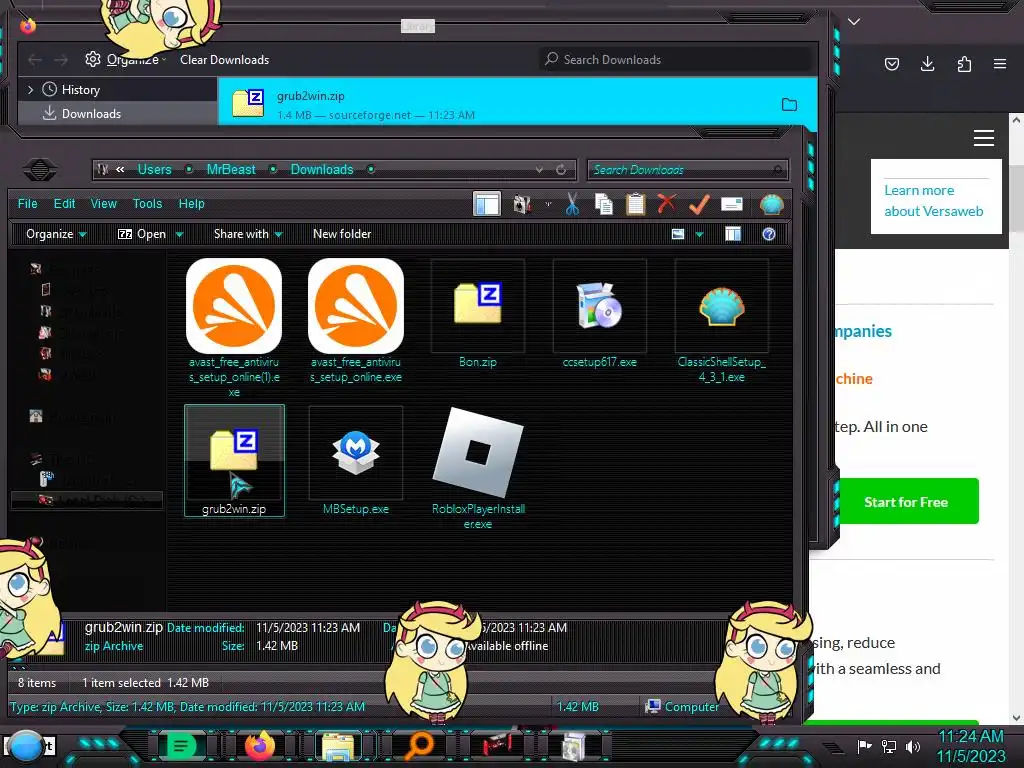The width and height of the screenshot is (1024, 768).
Task: Select Downloads in the Library sidebar
Action: [x=118, y=114]
